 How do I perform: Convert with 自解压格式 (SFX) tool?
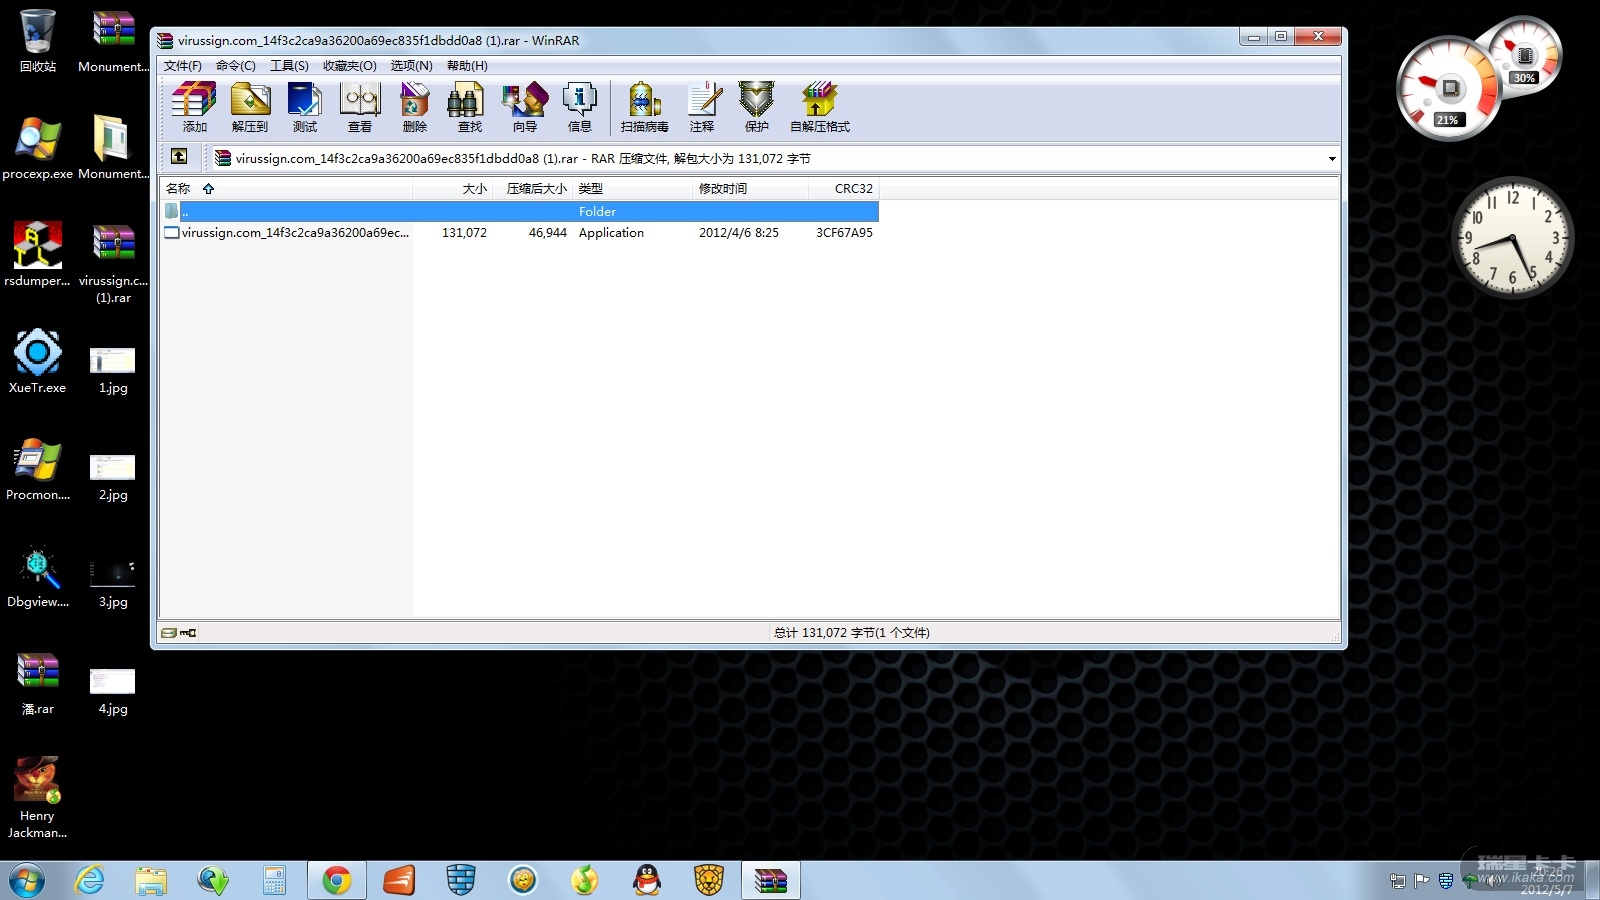820,107
